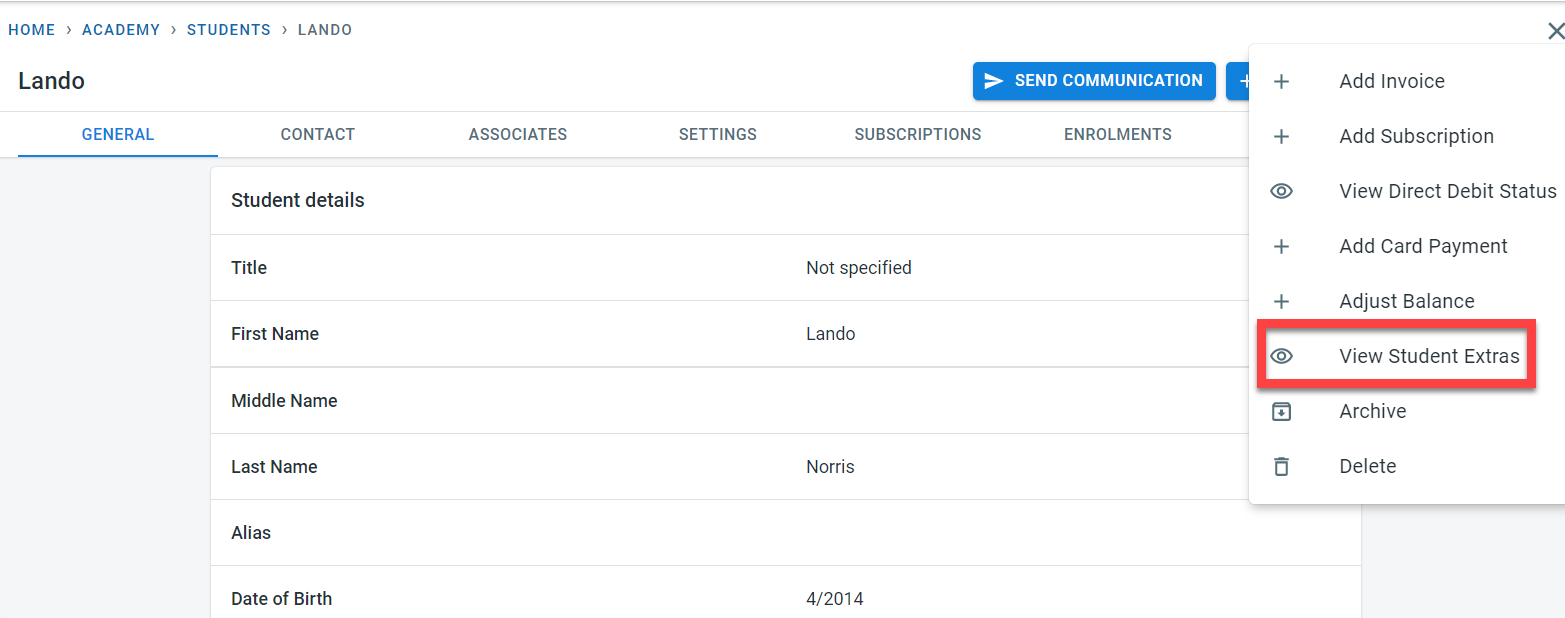Image resolution: width=1565 pixels, height=618 pixels.
Task: Go to the Subscriptions tab
Action: [x=917, y=134]
